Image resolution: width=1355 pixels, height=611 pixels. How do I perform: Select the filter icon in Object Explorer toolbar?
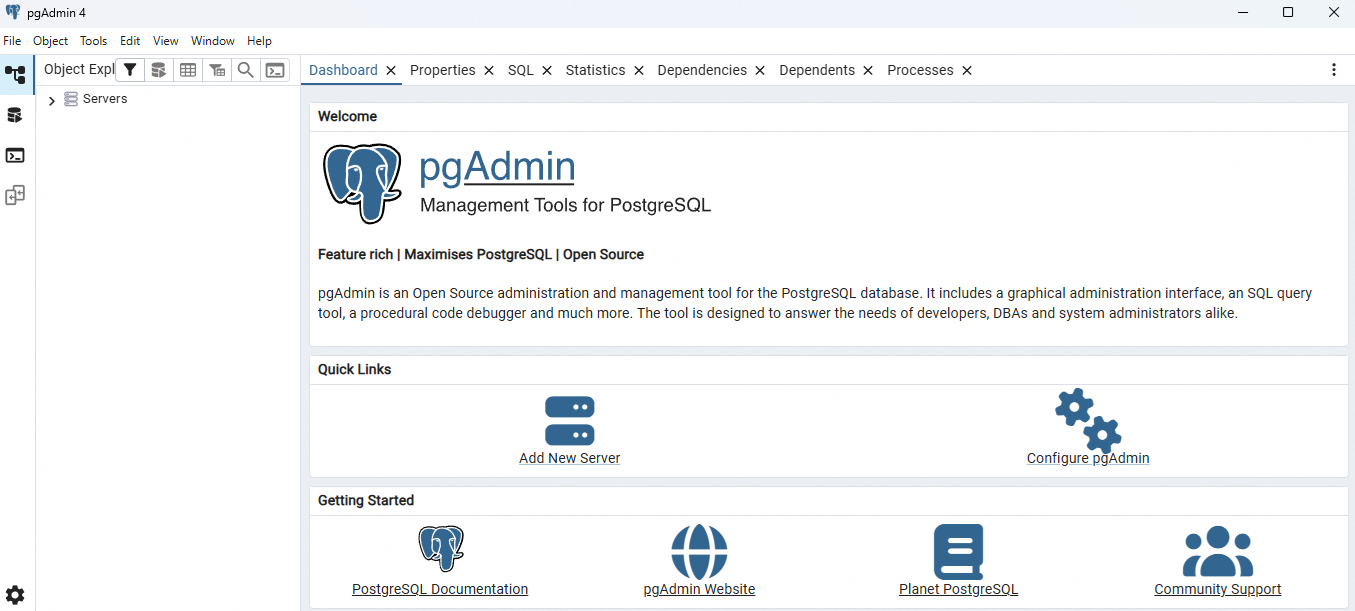130,69
